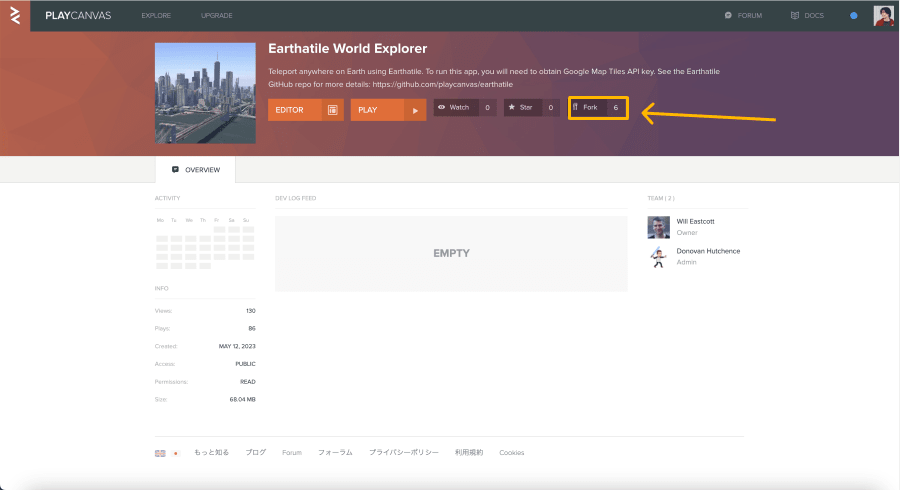Open Donovan Hutchence profile link

(x=708, y=251)
